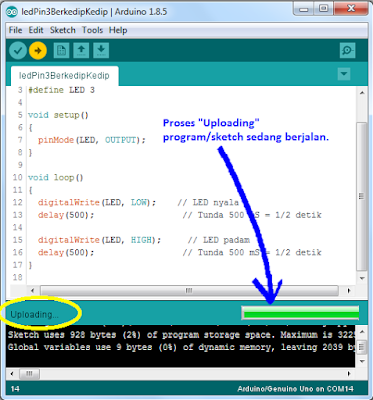
Task: Click the Upload arrow button
Action: pos(38,51)
